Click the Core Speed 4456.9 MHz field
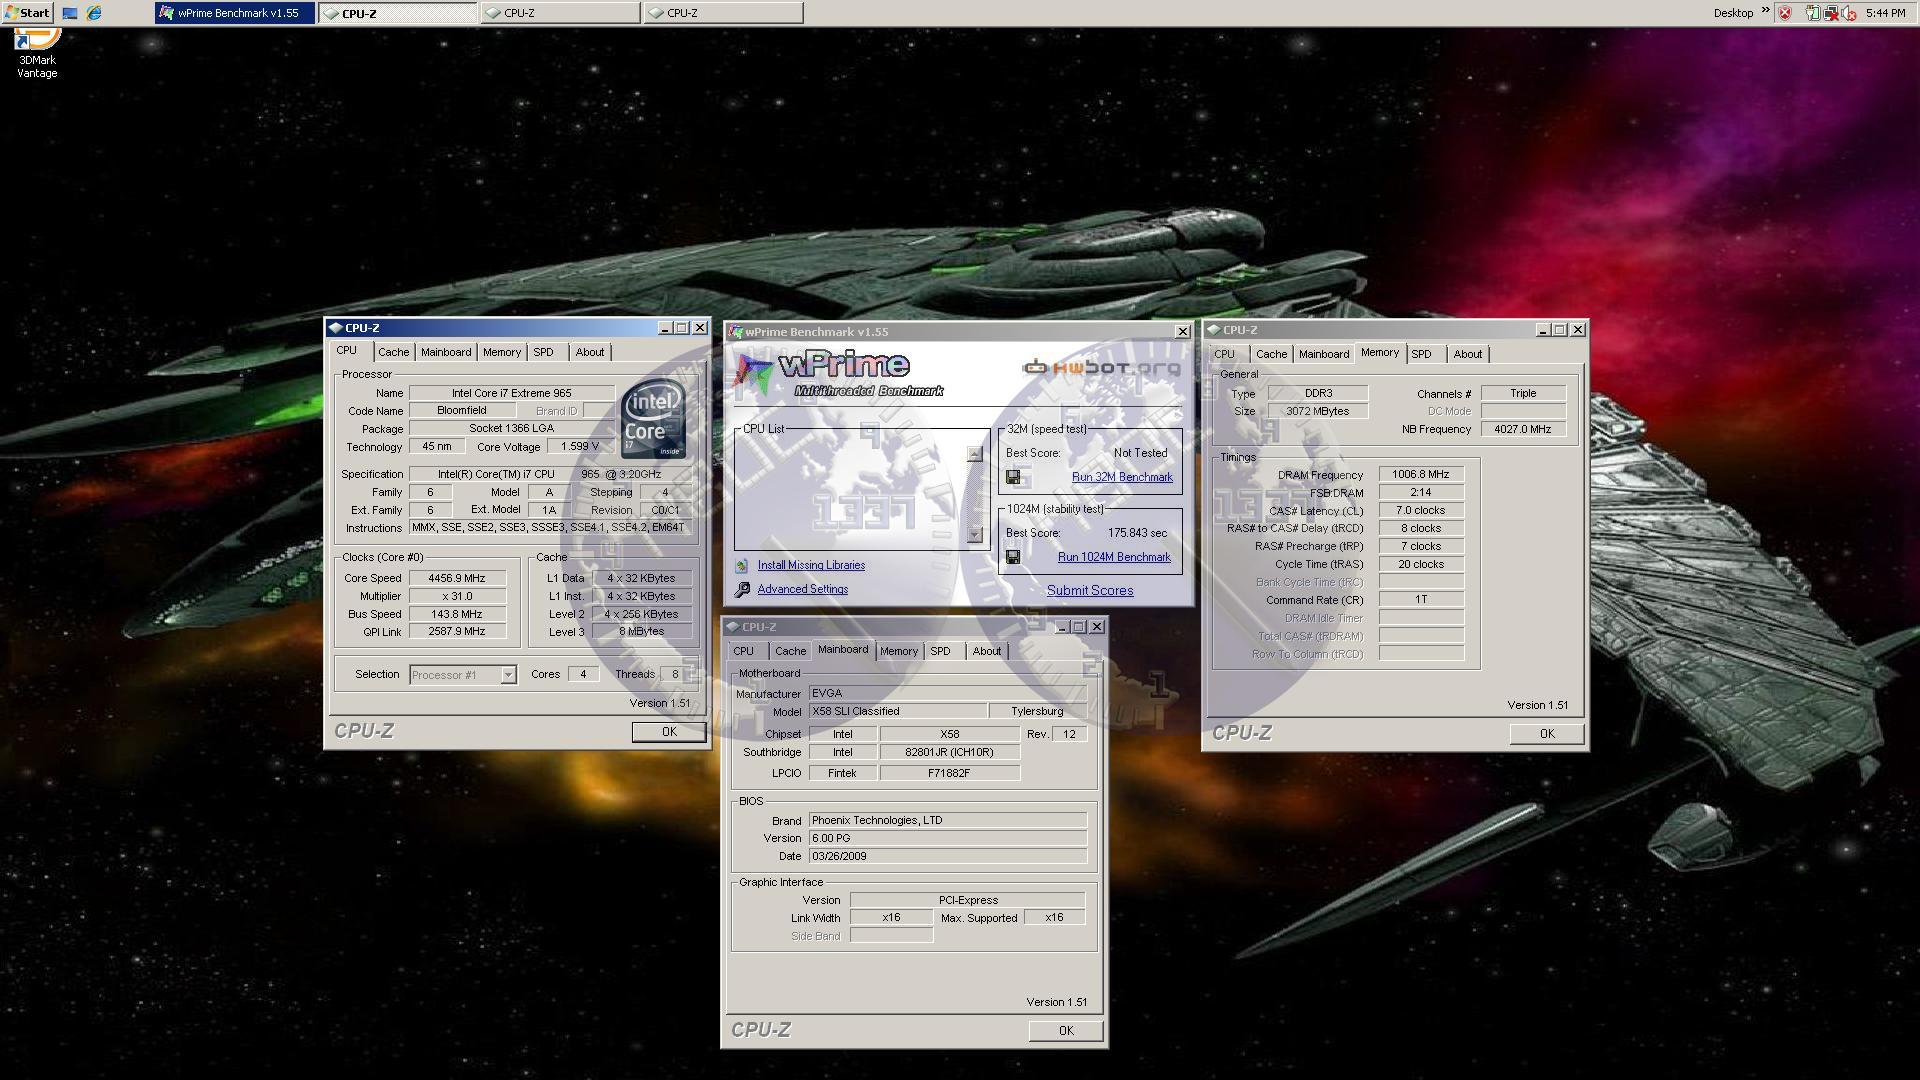 coord(457,578)
